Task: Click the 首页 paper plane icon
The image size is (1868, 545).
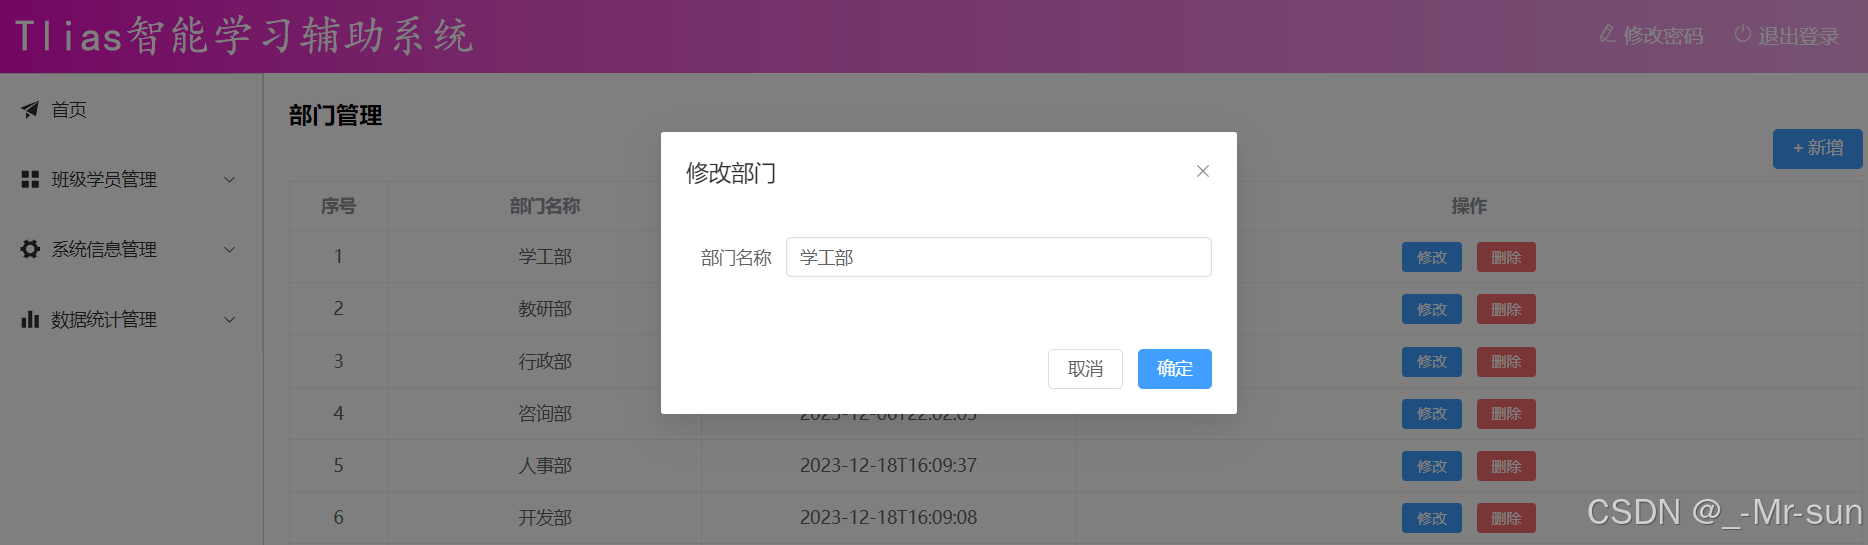Action: 30,110
